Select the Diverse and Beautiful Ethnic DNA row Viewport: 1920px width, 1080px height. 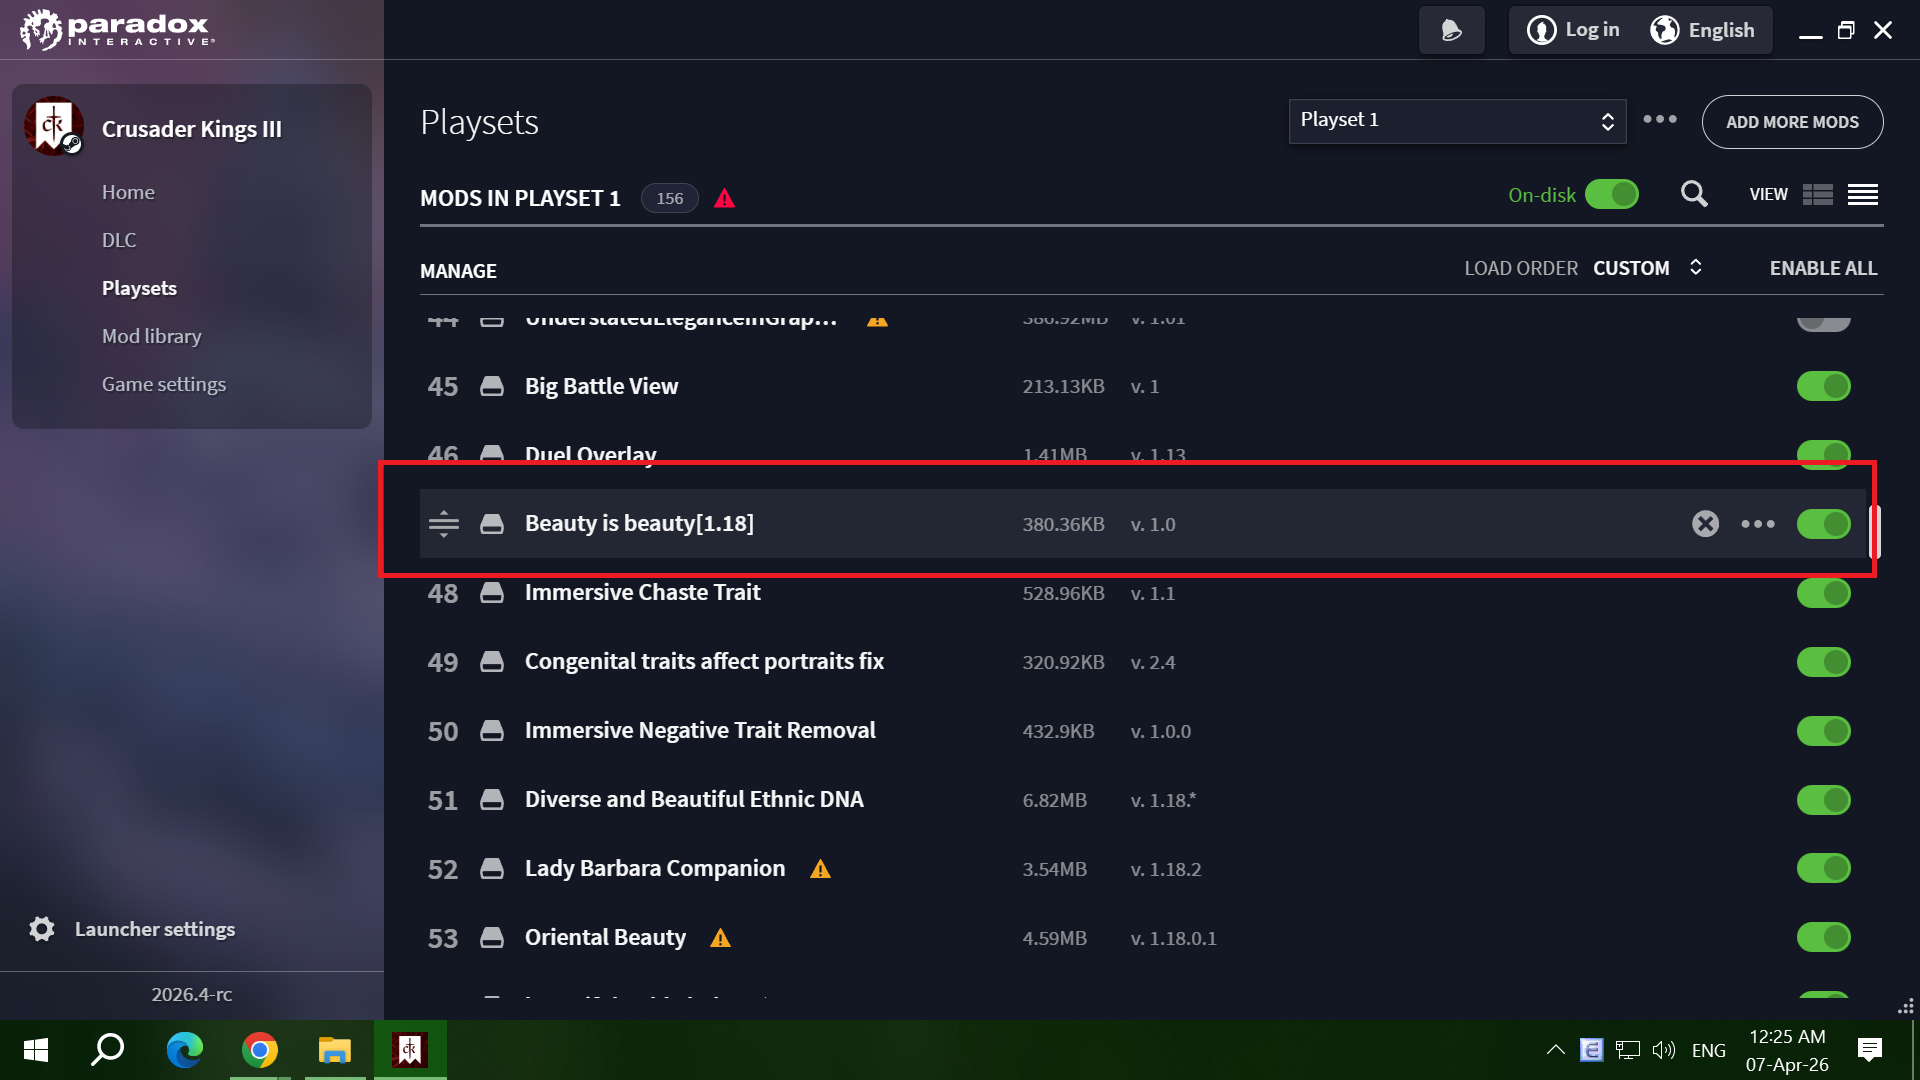1143,800
